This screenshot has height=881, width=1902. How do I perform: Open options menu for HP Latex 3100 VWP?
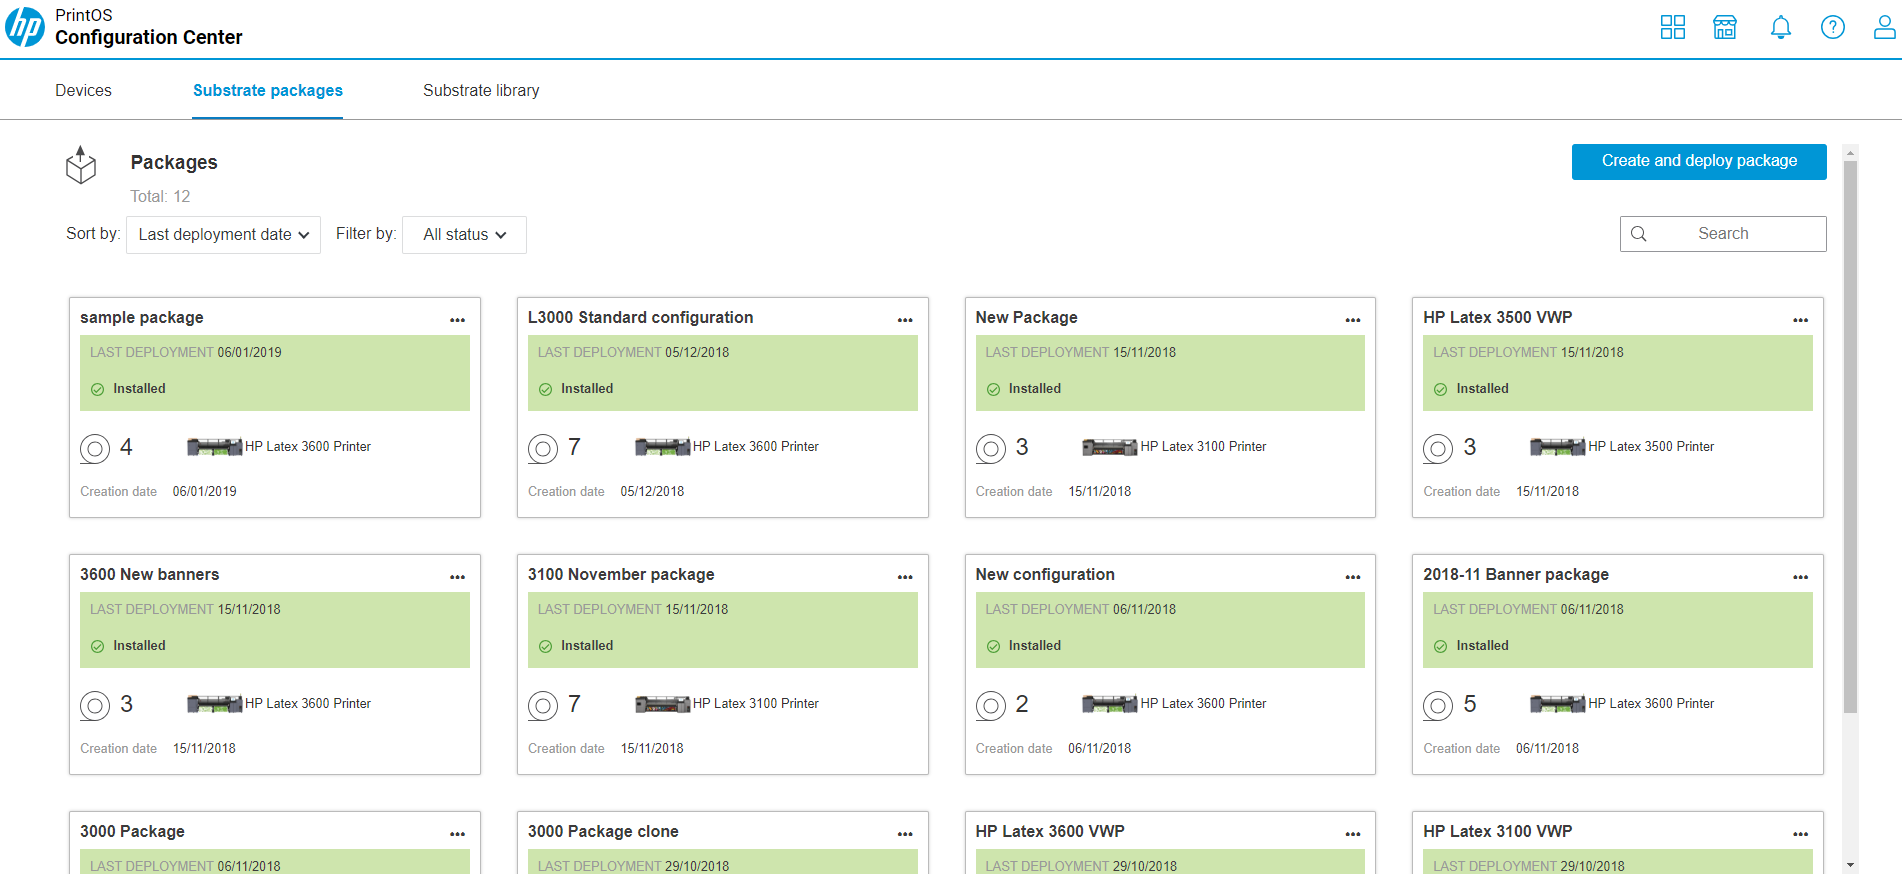coord(1801,834)
